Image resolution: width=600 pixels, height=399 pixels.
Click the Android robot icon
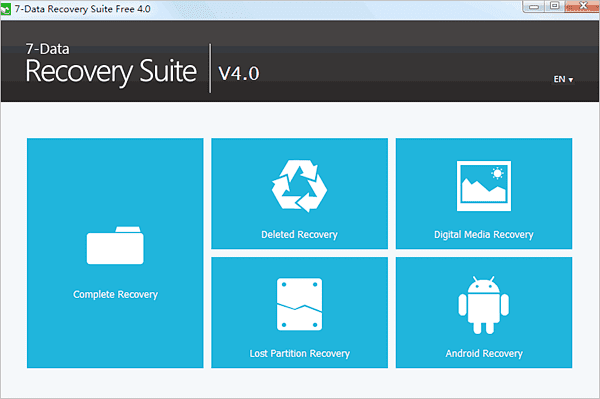pos(484,305)
